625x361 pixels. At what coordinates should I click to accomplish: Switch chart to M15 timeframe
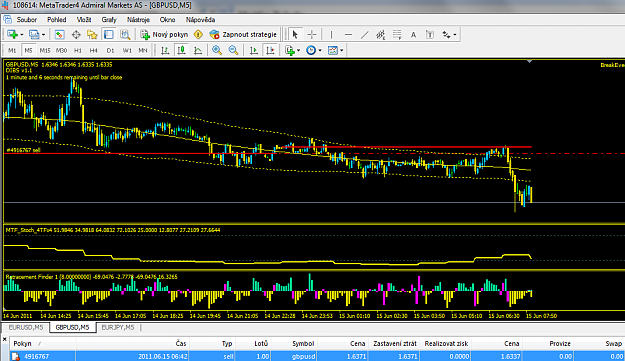tap(45, 50)
